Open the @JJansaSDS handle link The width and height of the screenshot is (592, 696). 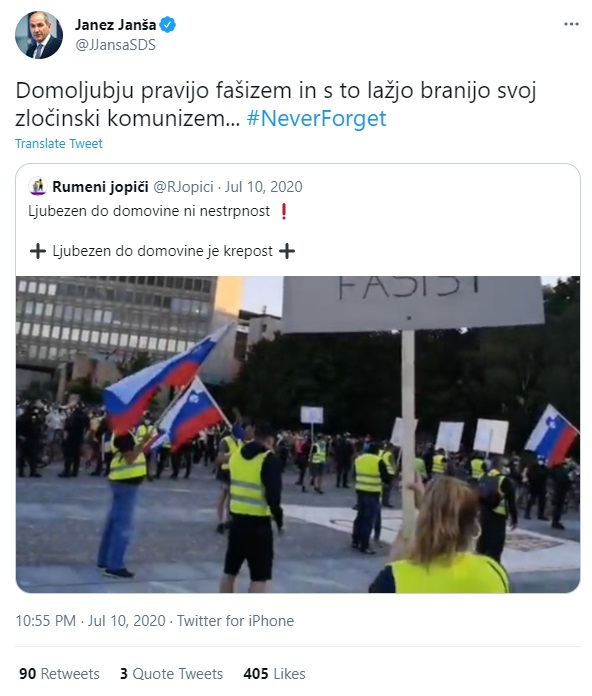[115, 45]
